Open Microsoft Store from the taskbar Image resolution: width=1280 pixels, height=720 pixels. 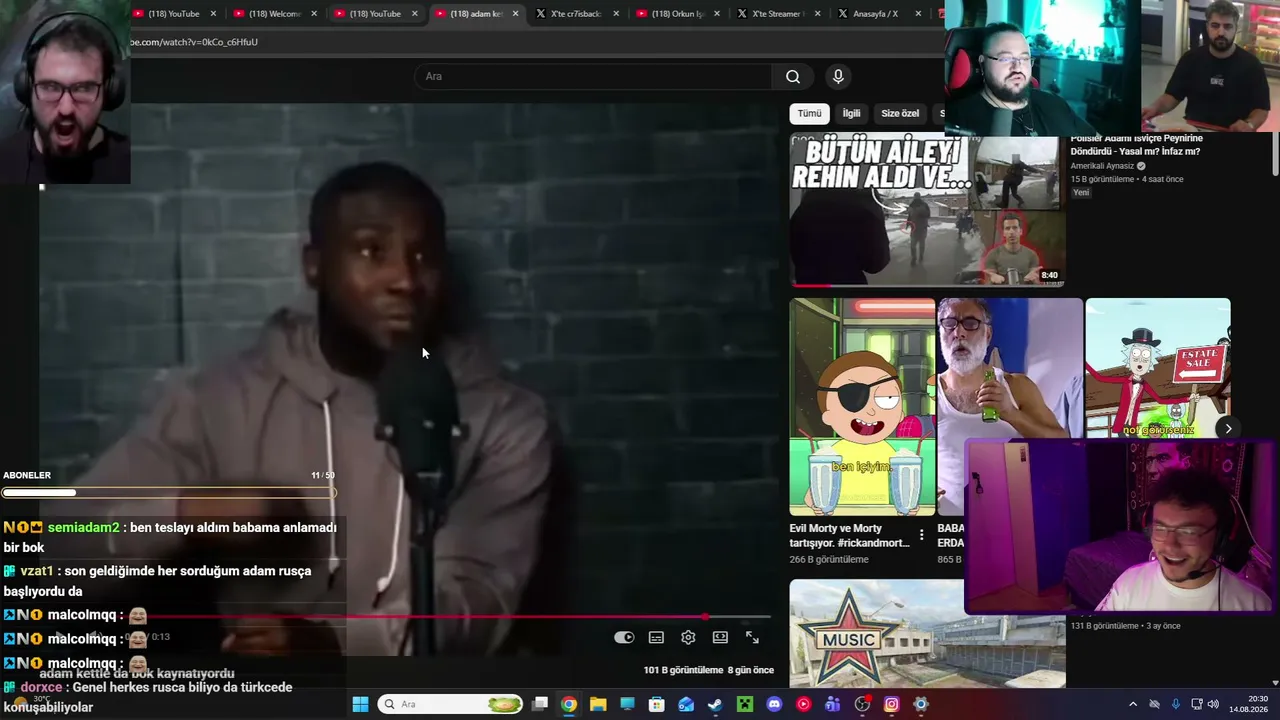pyautogui.click(x=657, y=704)
